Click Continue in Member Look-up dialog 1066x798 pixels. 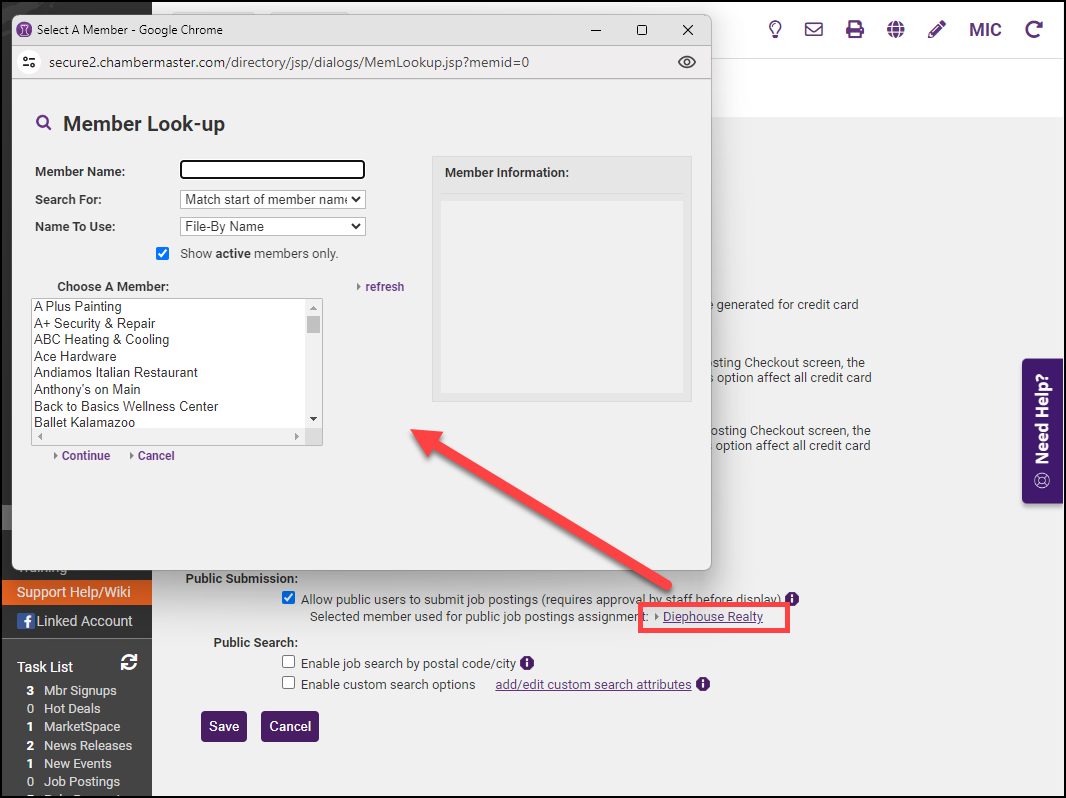[x=85, y=456]
